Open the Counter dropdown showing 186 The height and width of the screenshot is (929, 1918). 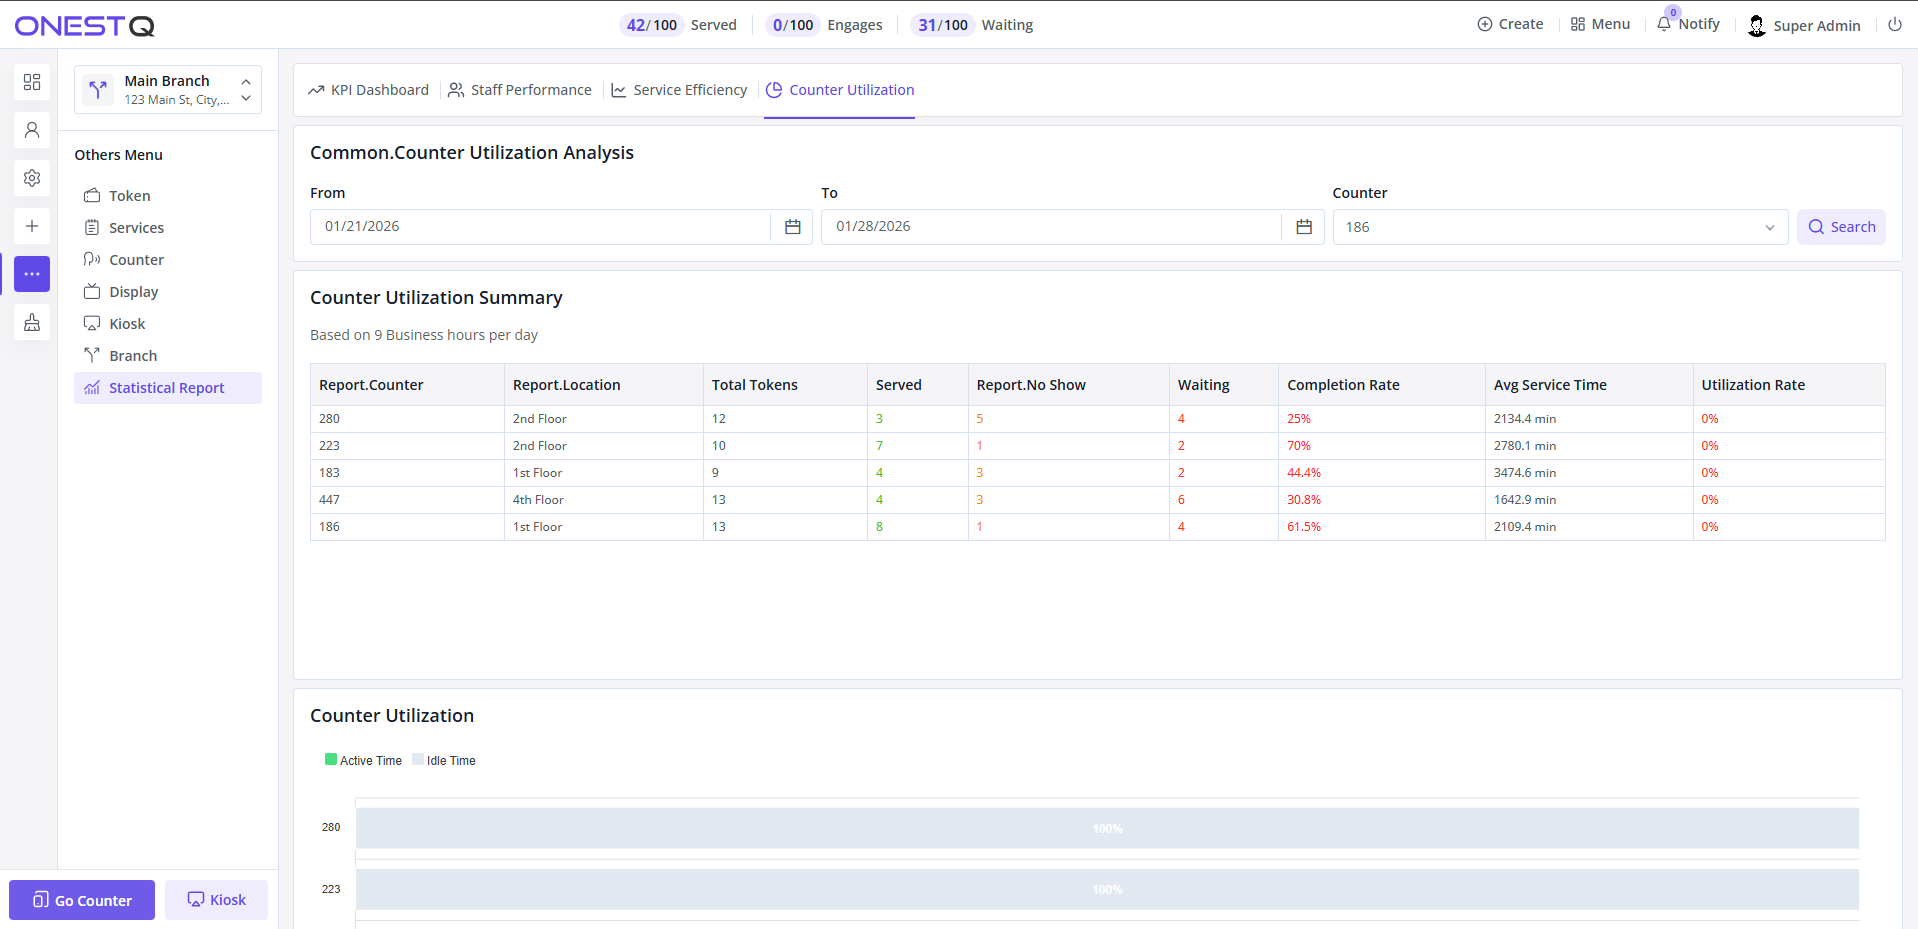pos(1560,227)
